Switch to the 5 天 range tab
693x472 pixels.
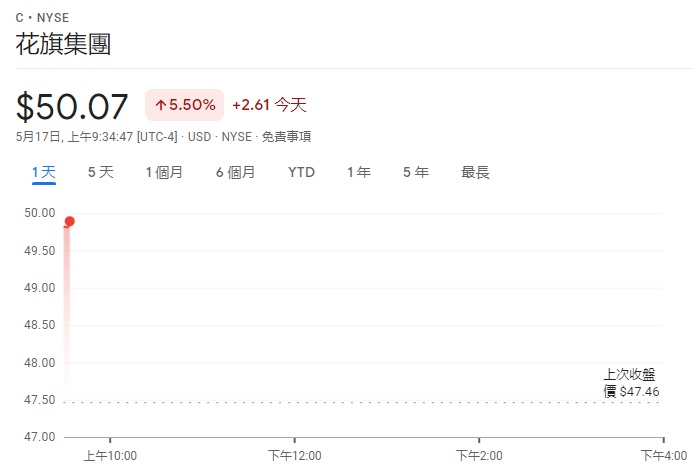pos(101,172)
